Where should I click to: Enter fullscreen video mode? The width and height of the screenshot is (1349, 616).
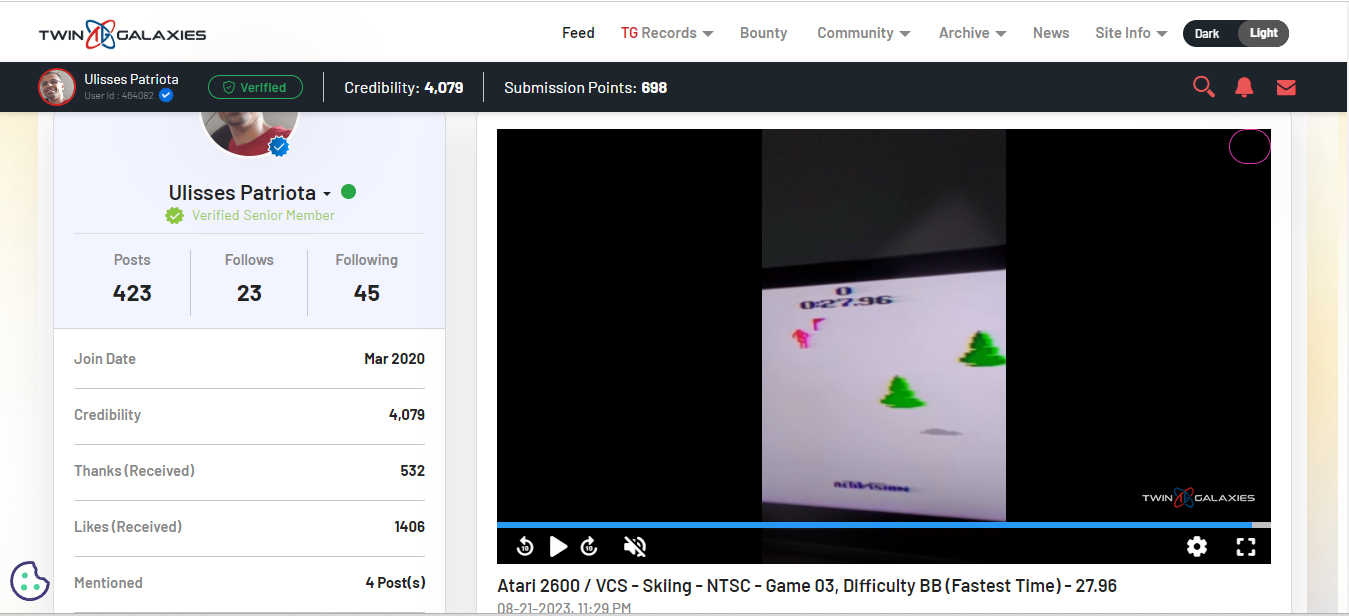[1246, 546]
